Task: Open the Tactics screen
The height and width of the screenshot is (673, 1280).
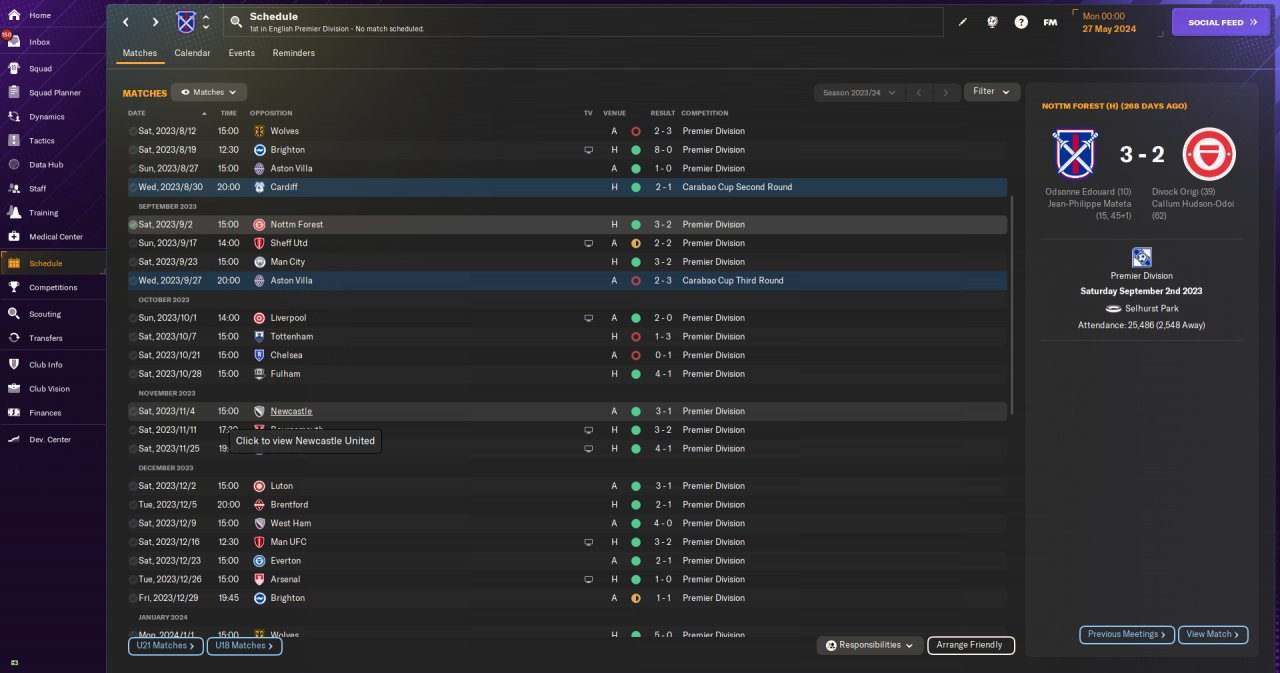Action: tap(42, 141)
